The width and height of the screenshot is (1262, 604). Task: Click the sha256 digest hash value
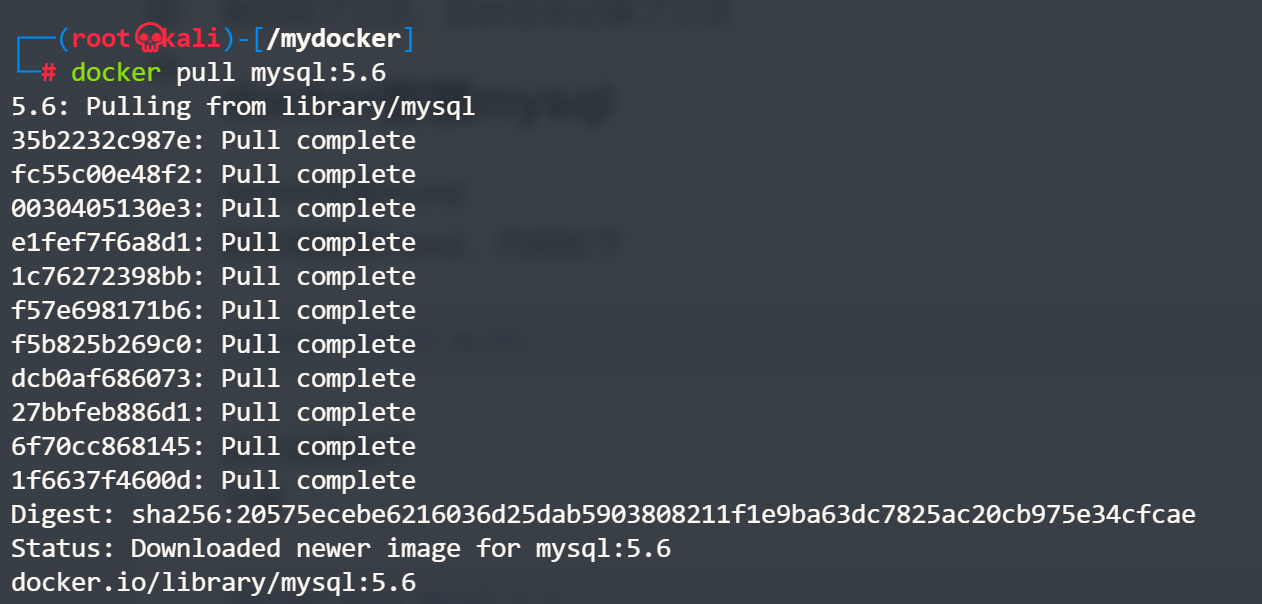[663, 515]
